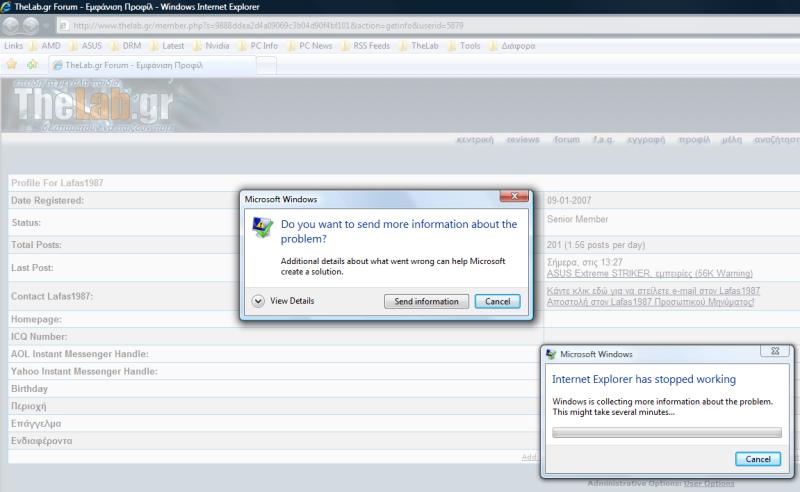Cancel the 'Internet Explorer has stopped working' dialog

[x=758, y=459]
